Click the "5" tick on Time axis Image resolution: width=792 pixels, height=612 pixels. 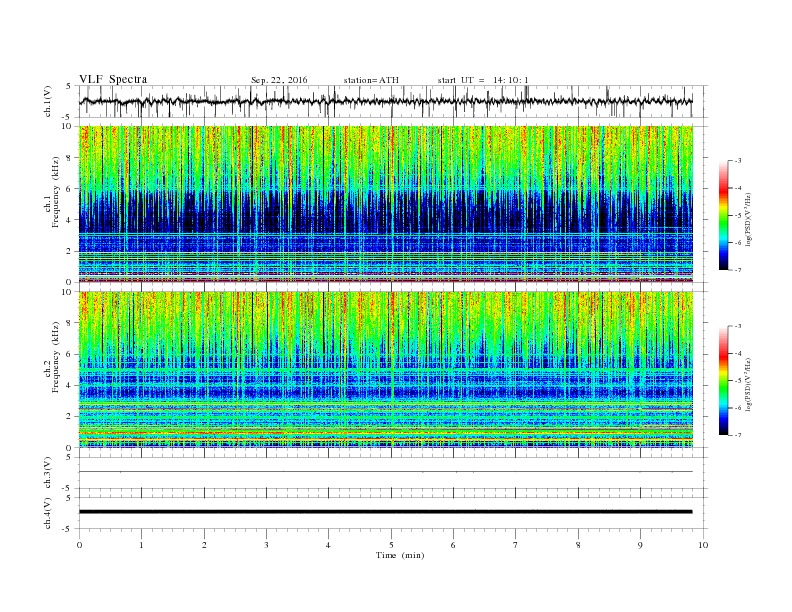pos(391,545)
